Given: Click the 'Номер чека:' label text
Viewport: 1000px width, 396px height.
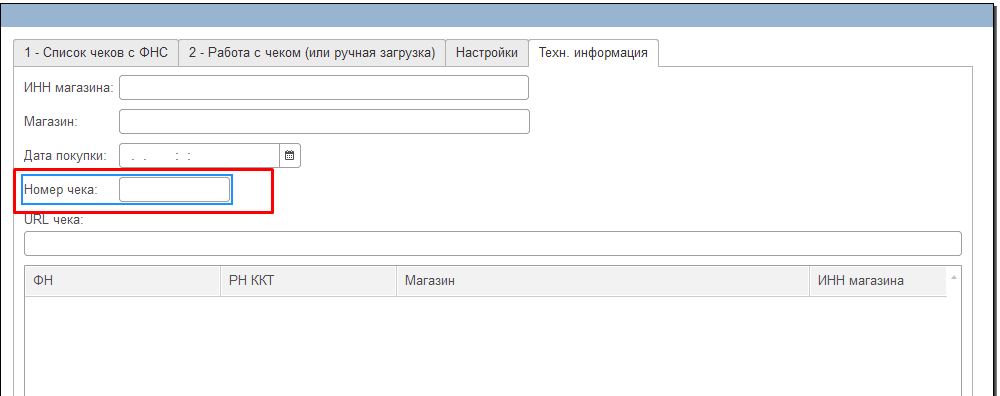Looking at the screenshot, I should [x=61, y=189].
